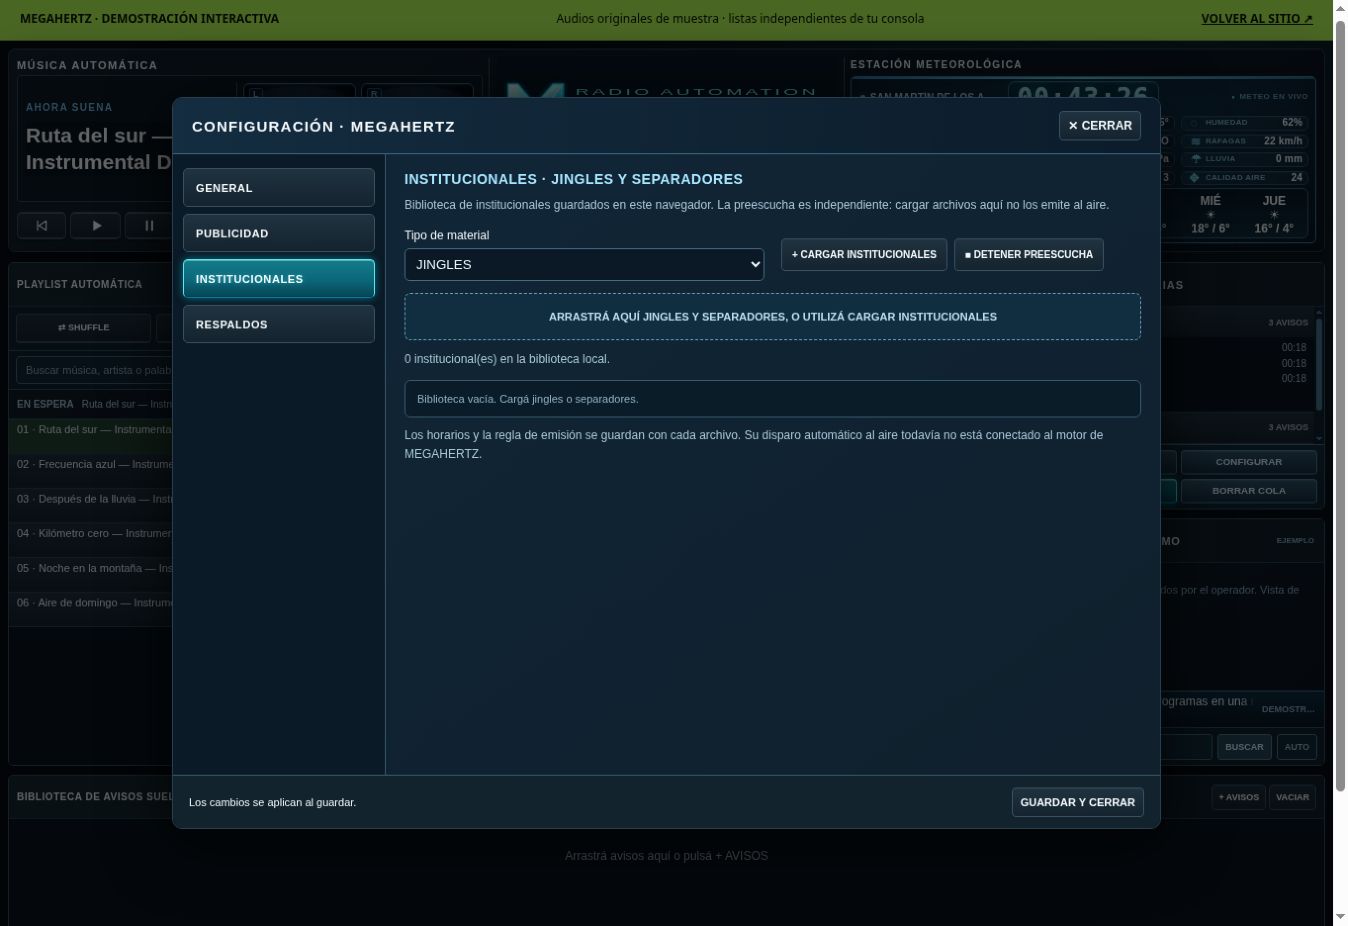The image size is (1348, 926).
Task: Click the Ráfagas wind icon
Action: click(x=1194, y=141)
